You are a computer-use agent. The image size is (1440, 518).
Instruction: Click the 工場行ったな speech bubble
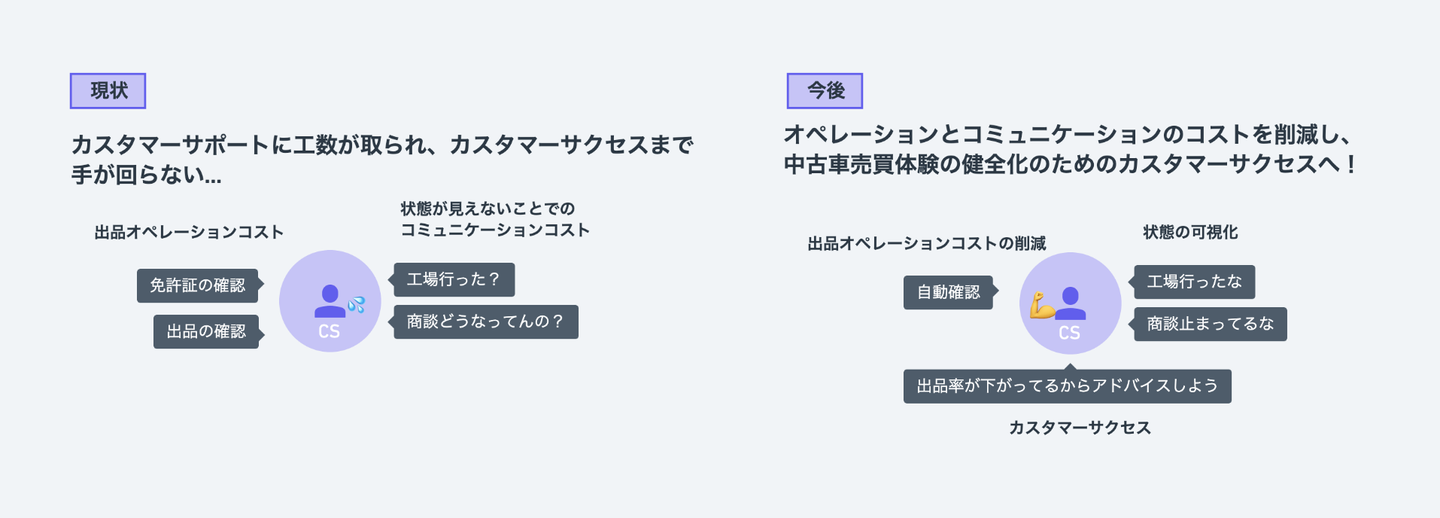pos(1194,282)
